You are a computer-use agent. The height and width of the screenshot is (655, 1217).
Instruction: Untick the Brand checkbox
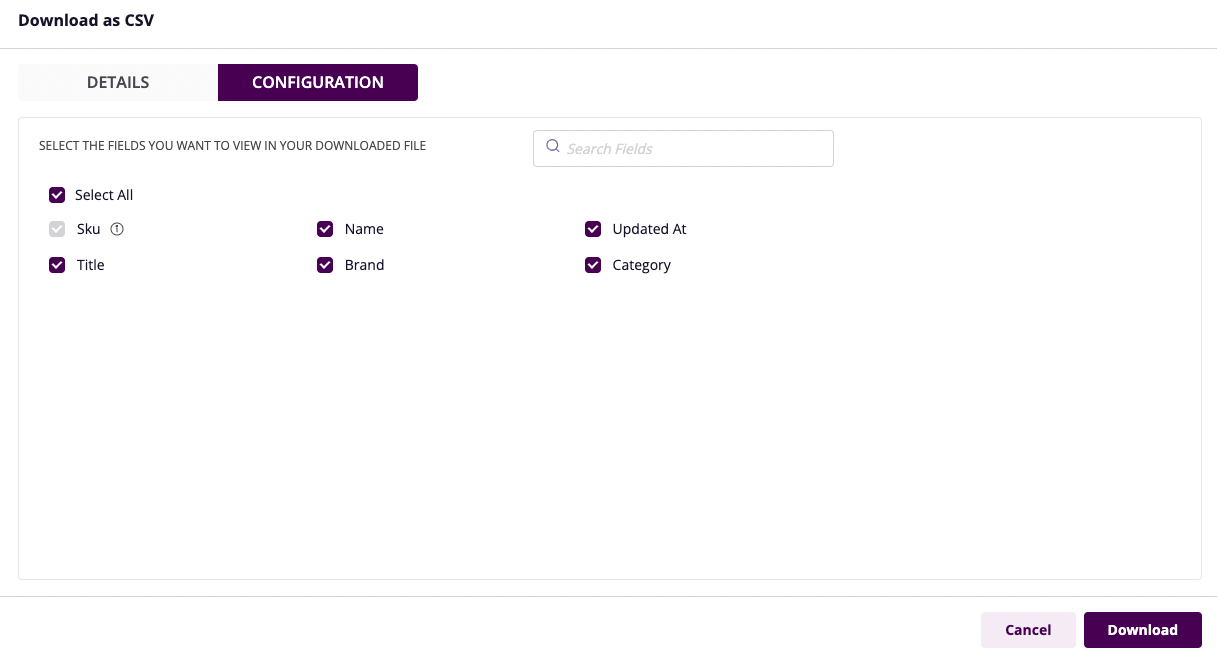point(325,265)
